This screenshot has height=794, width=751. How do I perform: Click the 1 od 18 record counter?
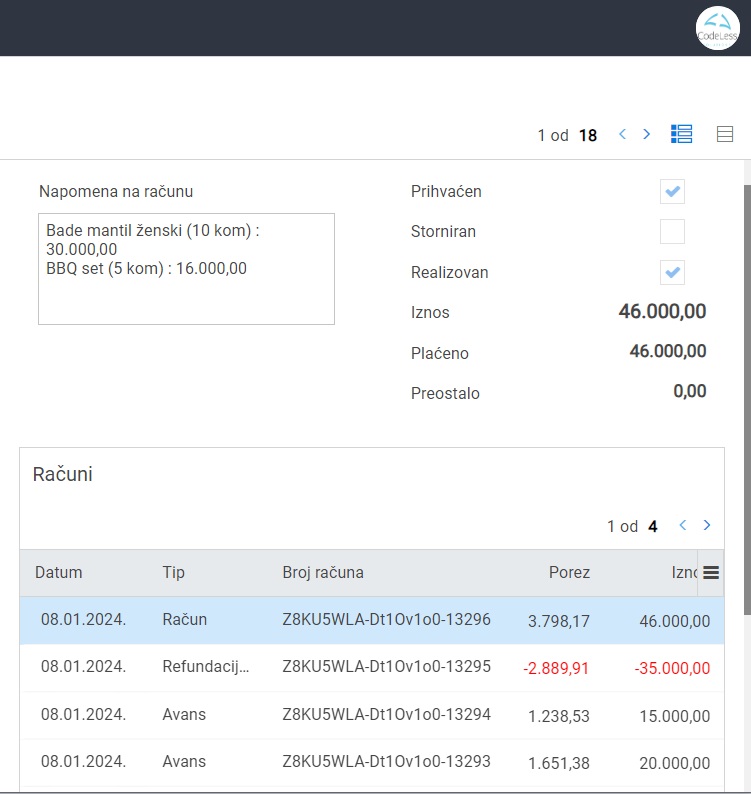(567, 135)
